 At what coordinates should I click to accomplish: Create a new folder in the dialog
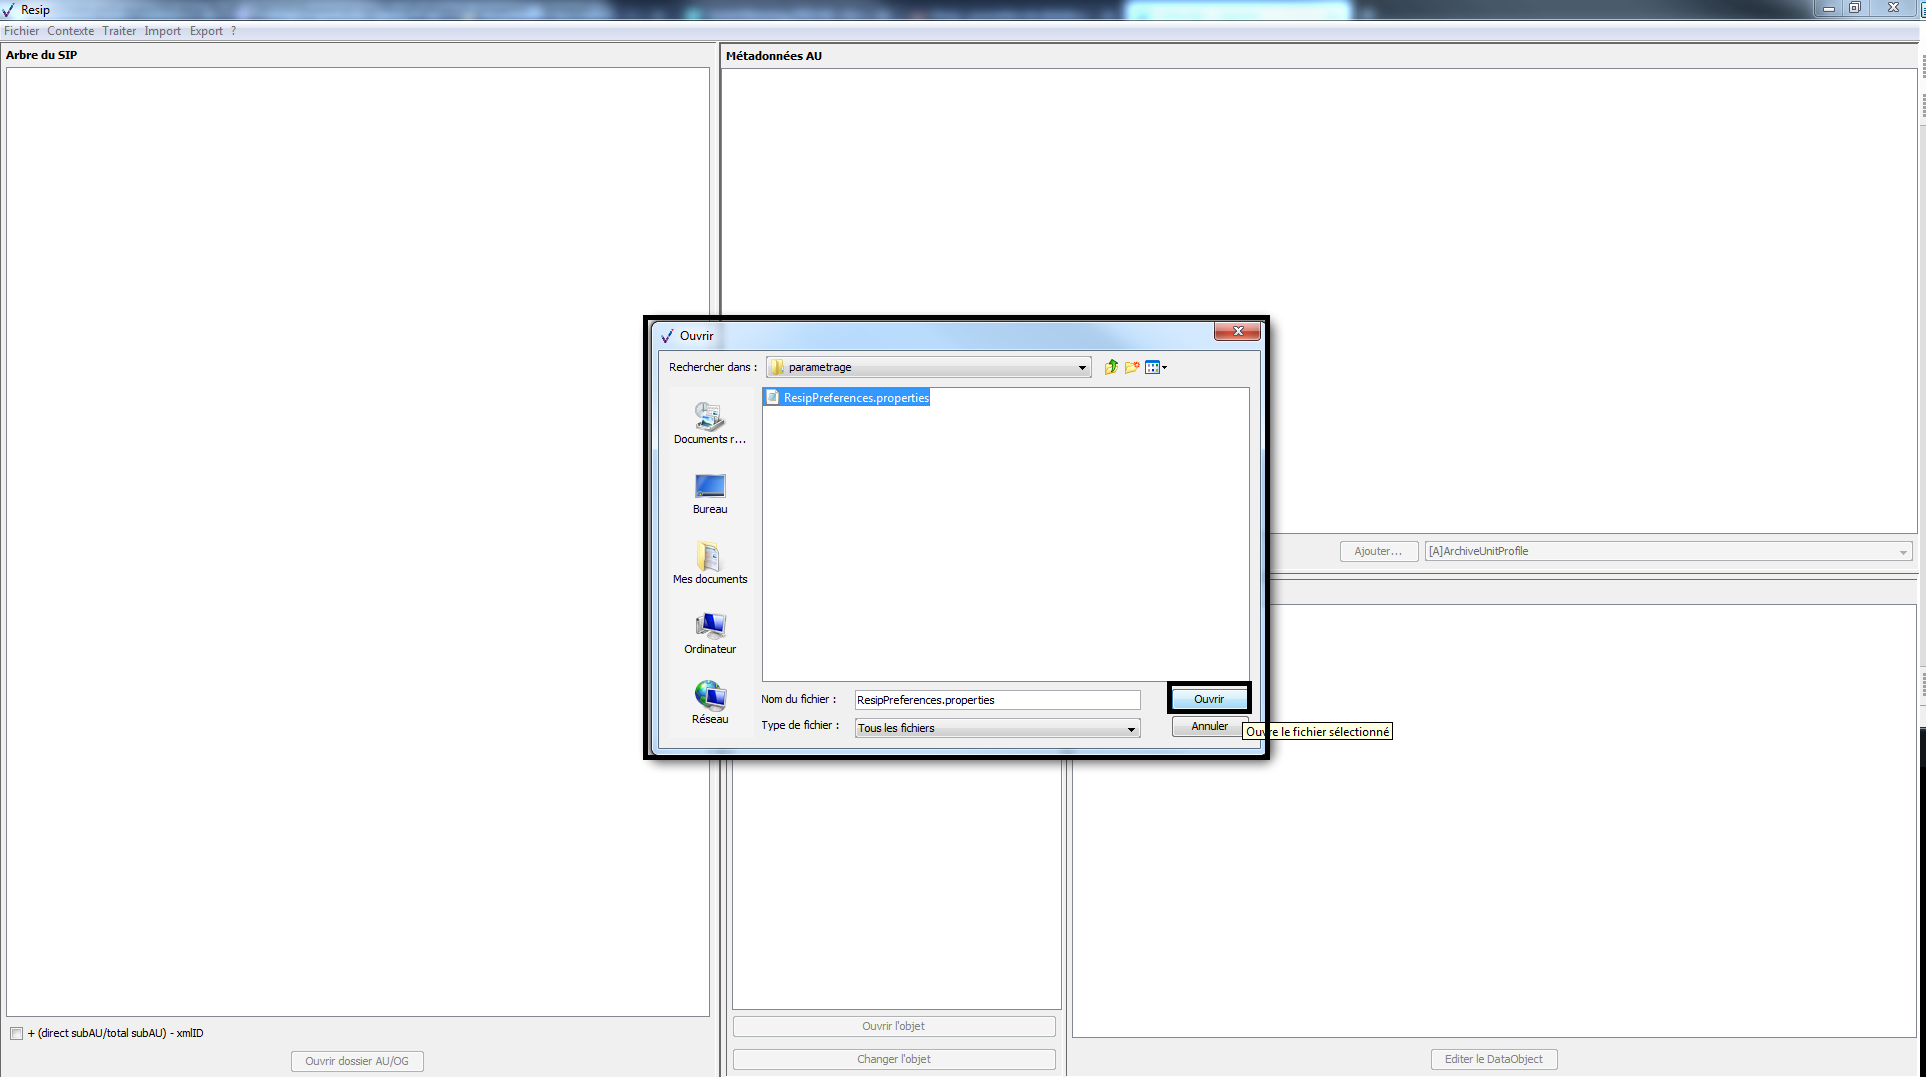[x=1132, y=367]
